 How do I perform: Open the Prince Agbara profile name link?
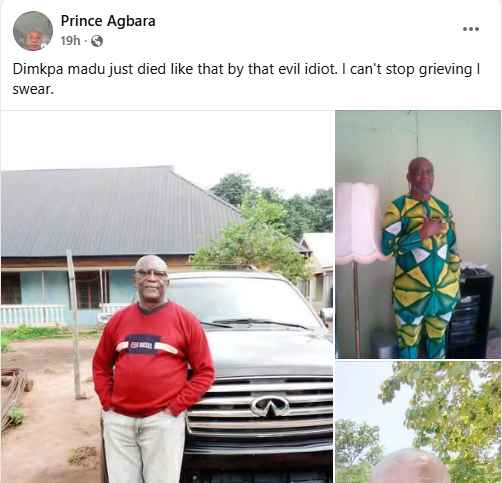[x=108, y=21]
